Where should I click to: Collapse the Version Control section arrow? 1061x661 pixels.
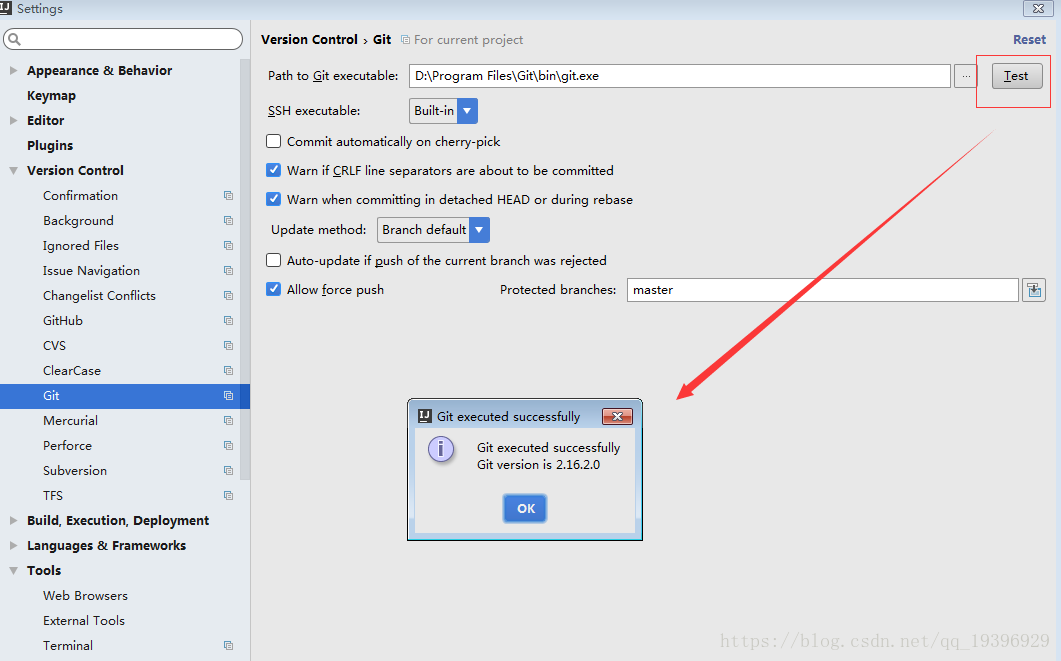pos(14,170)
